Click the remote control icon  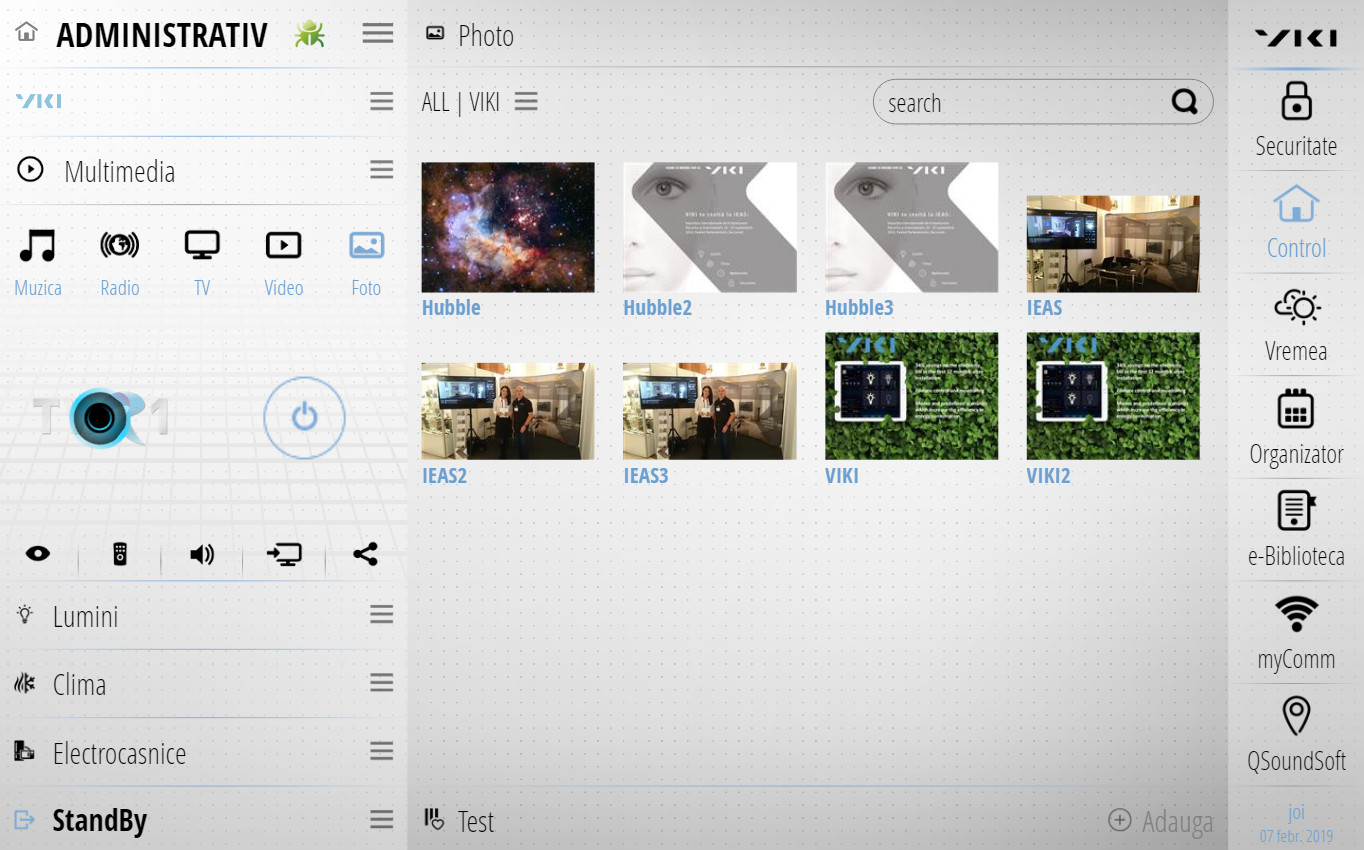(x=120, y=554)
